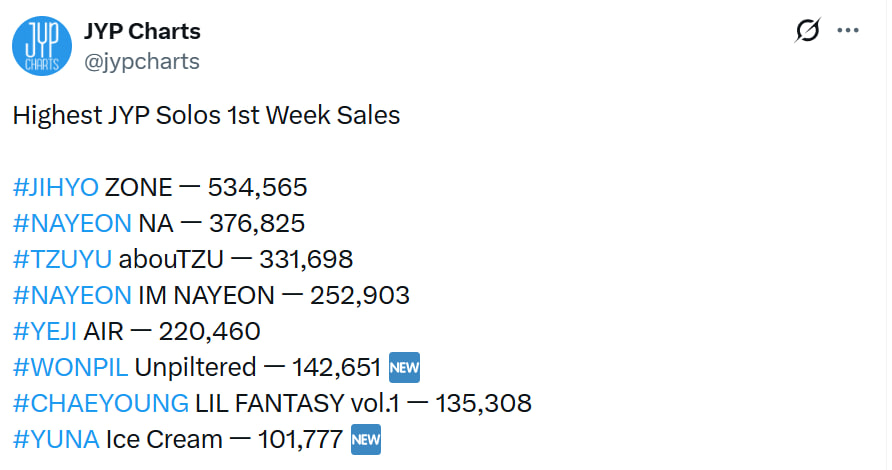
Task: Open the #JIHYO hashtag
Action: click(55, 187)
